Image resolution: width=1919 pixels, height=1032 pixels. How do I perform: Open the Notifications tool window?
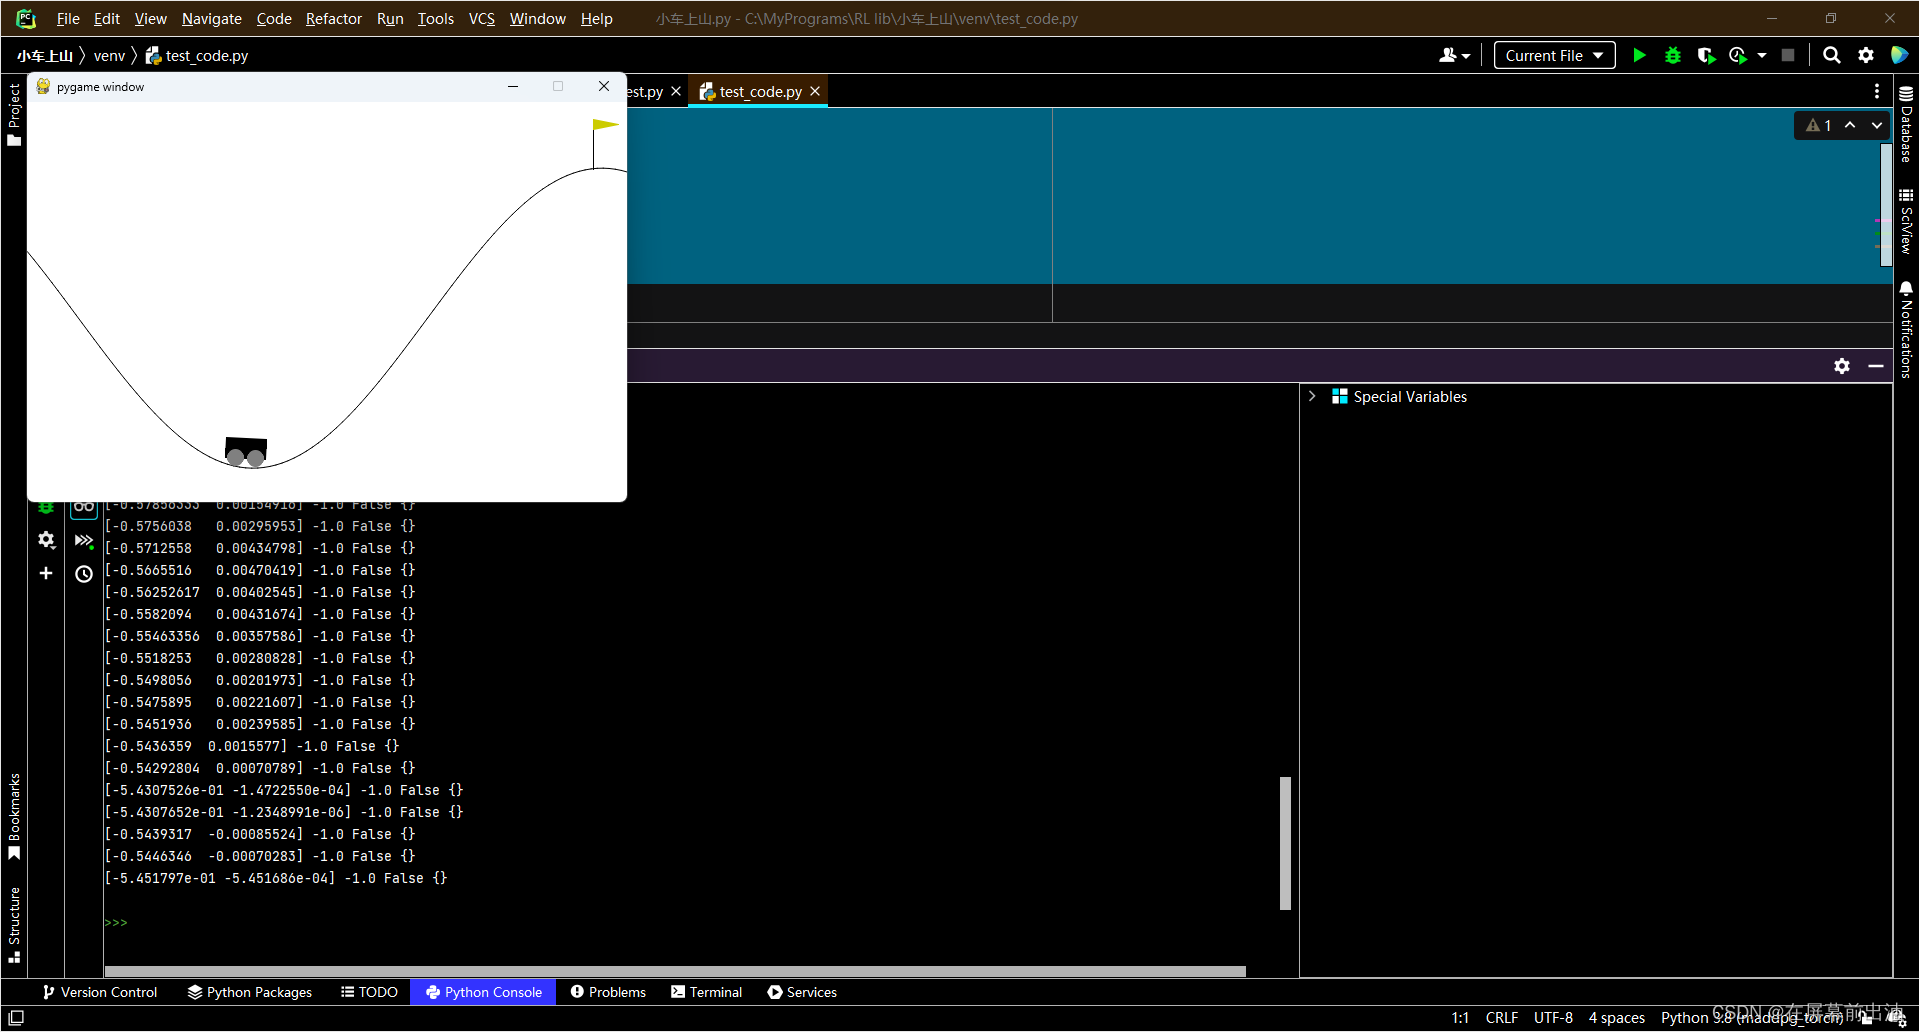1906,330
